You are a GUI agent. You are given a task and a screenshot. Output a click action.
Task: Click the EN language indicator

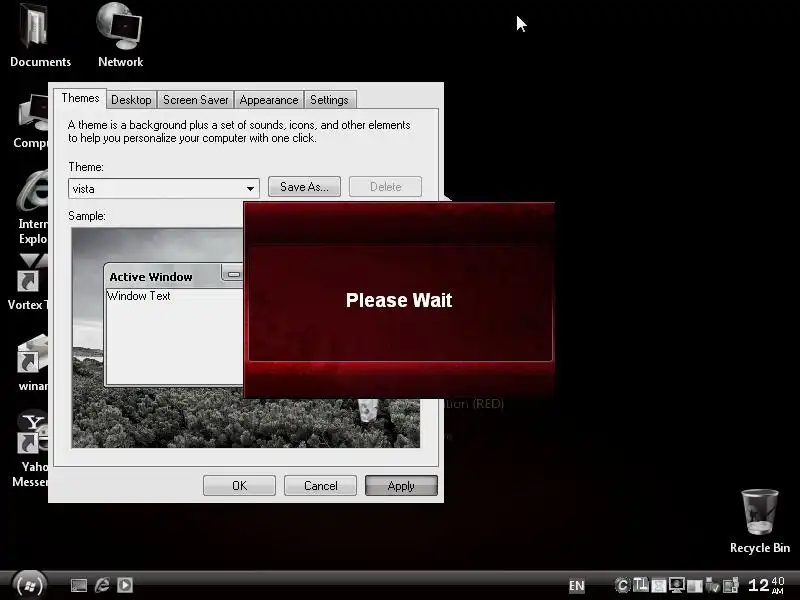[577, 586]
